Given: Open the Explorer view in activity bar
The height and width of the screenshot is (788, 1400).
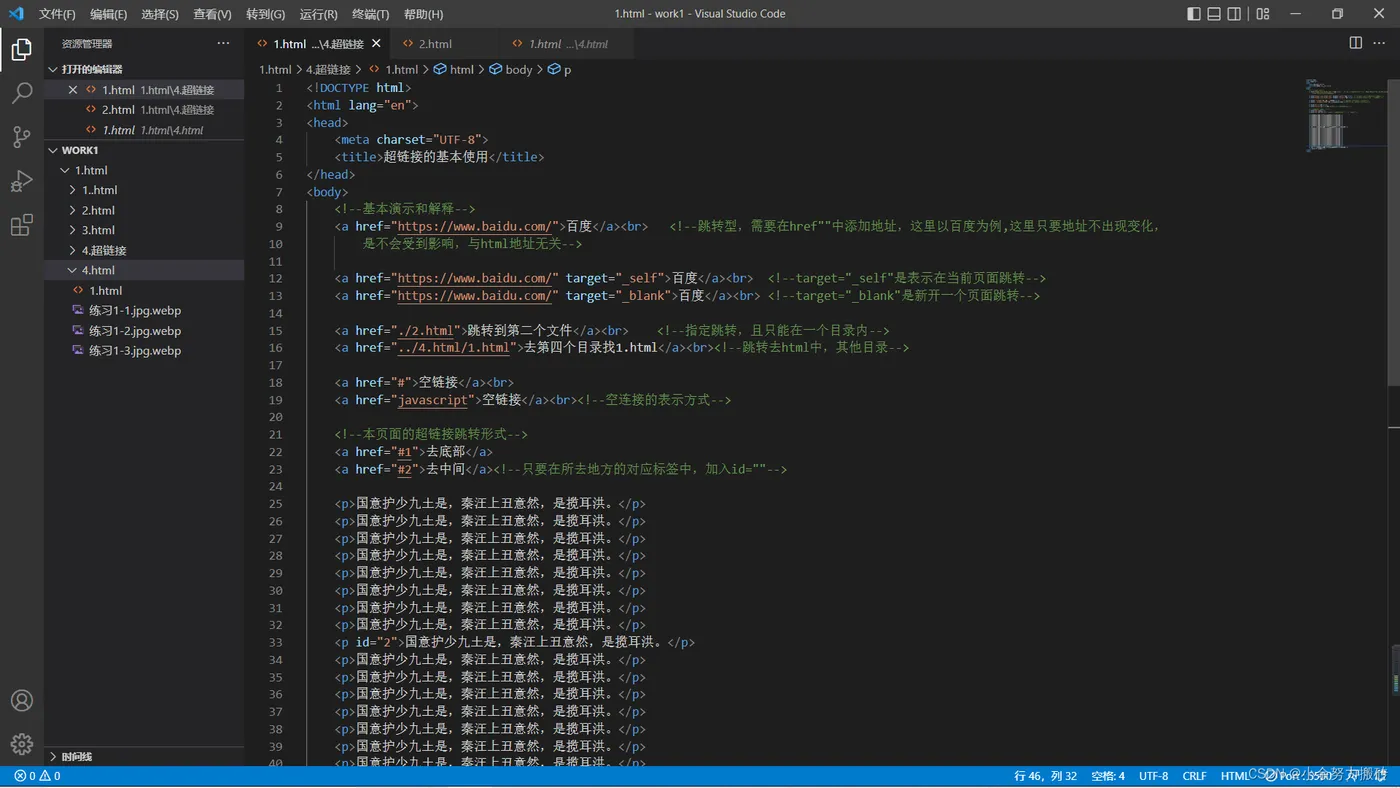Looking at the screenshot, I should coord(22,50).
